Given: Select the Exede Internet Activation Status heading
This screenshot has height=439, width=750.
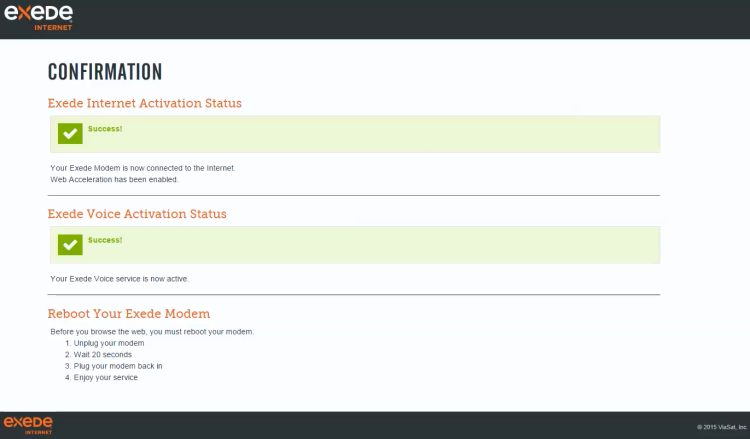Looking at the screenshot, I should click(144, 103).
